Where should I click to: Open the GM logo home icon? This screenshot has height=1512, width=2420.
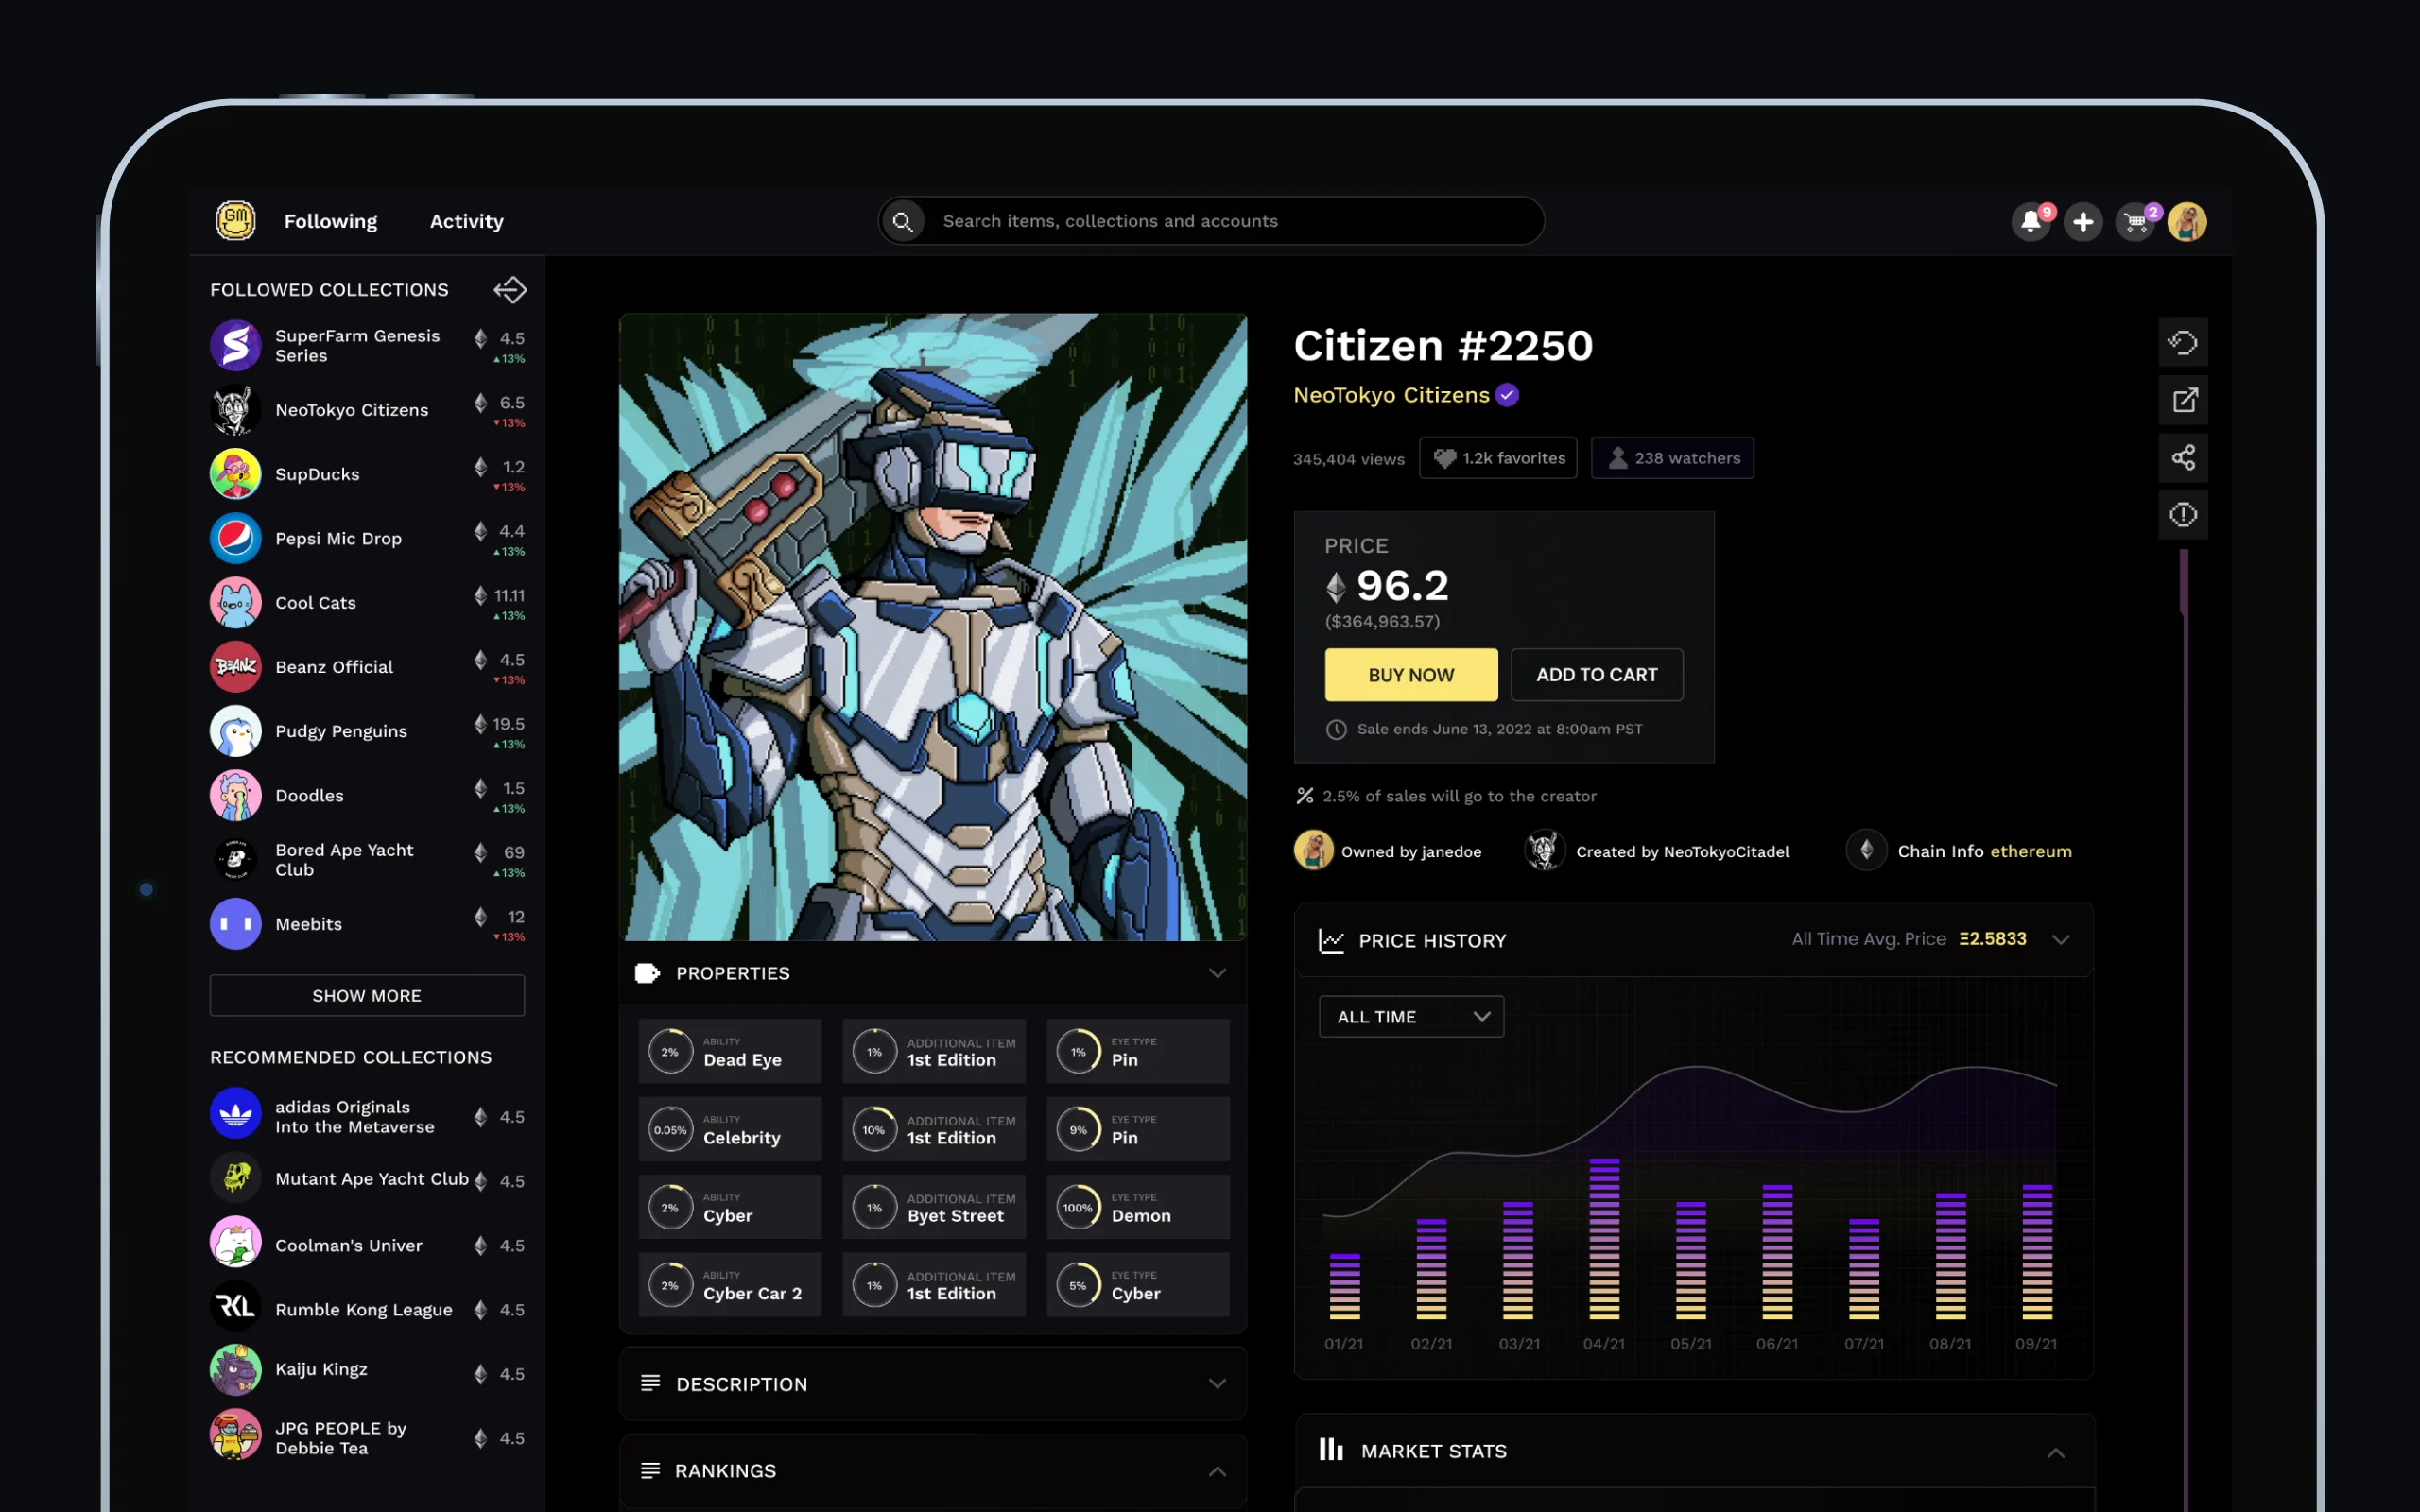click(x=236, y=221)
